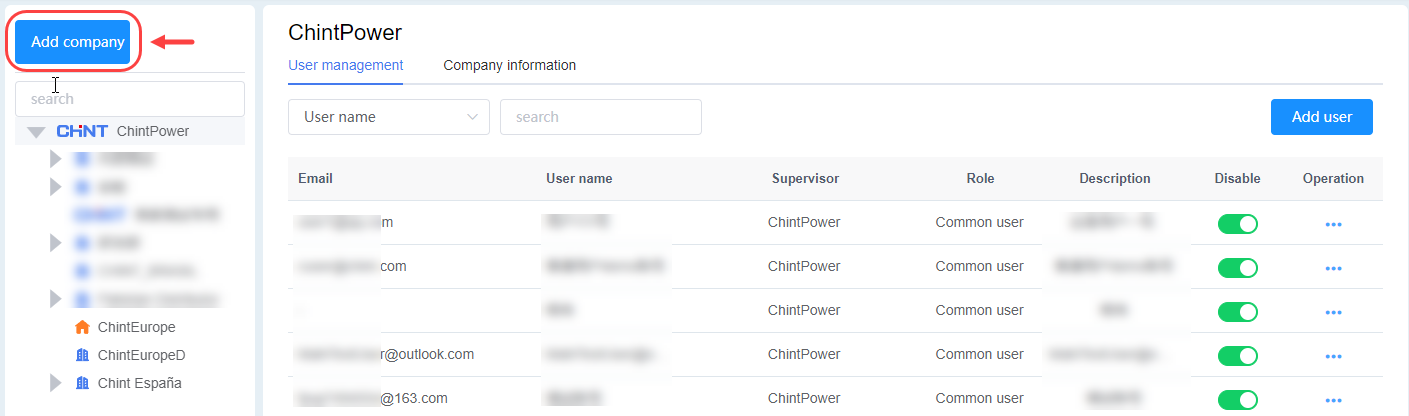Open the operation menu for the outlook.com user
Image resolution: width=1409 pixels, height=416 pixels.
[1333, 357]
